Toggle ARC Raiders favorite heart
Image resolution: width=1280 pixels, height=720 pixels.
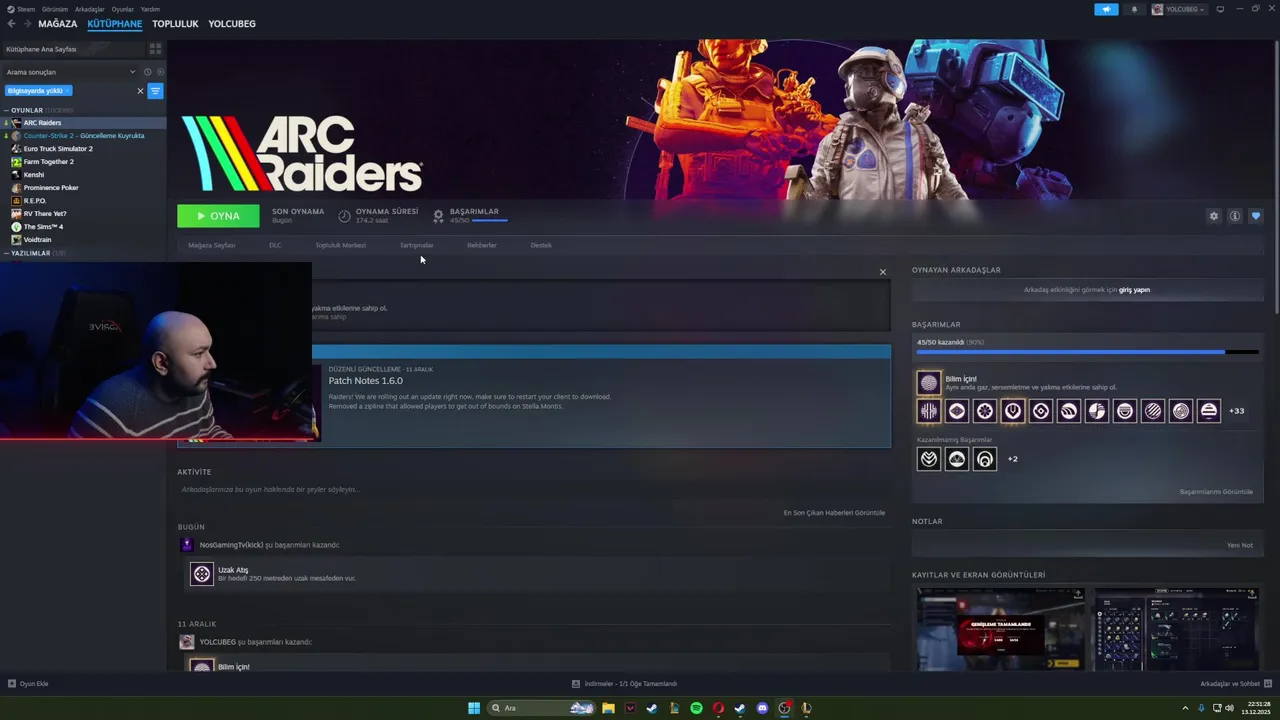click(1256, 216)
